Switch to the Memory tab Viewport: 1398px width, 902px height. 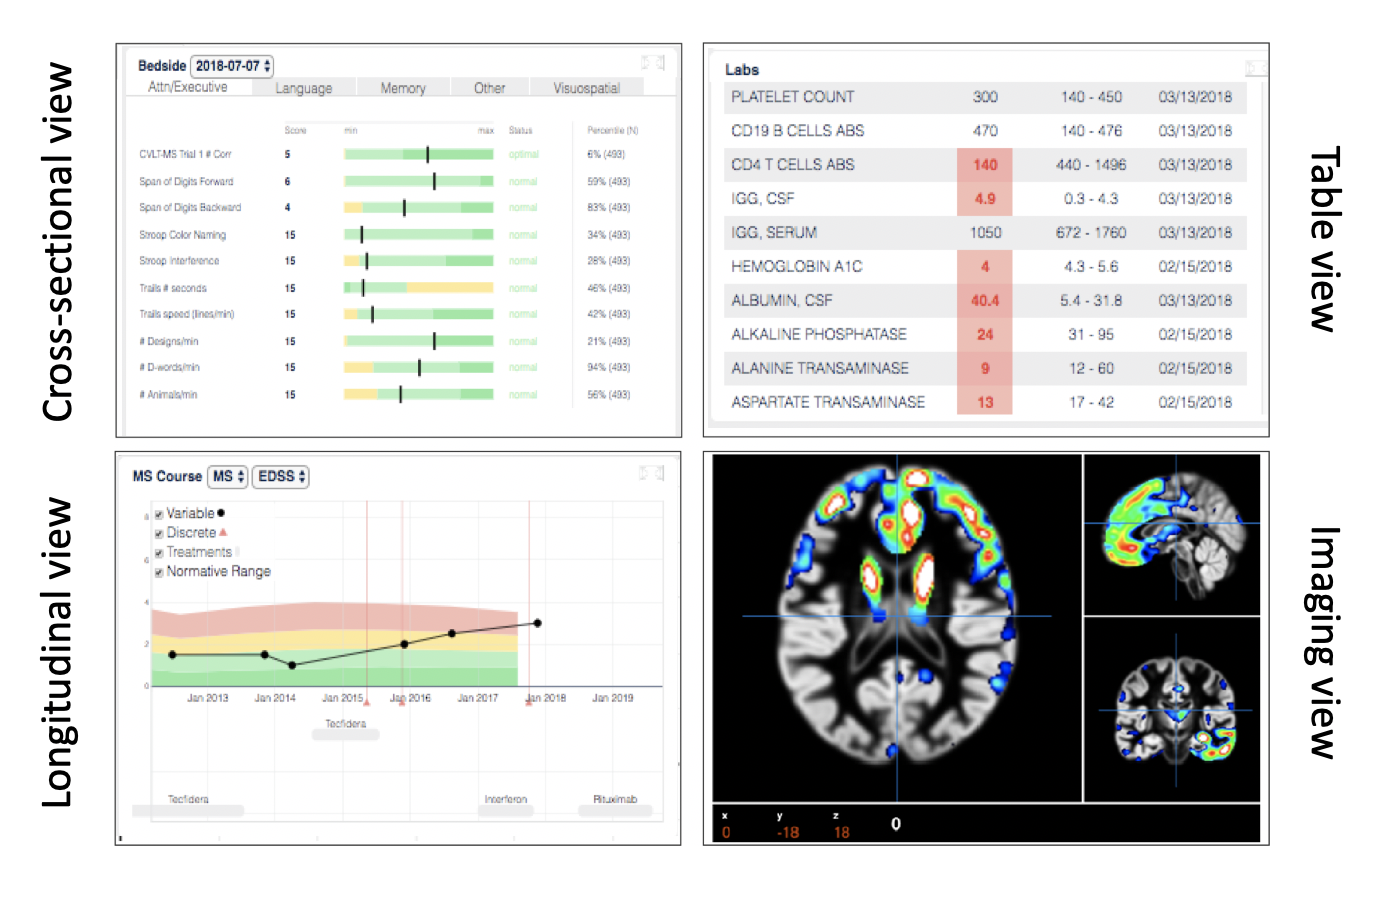tap(403, 88)
